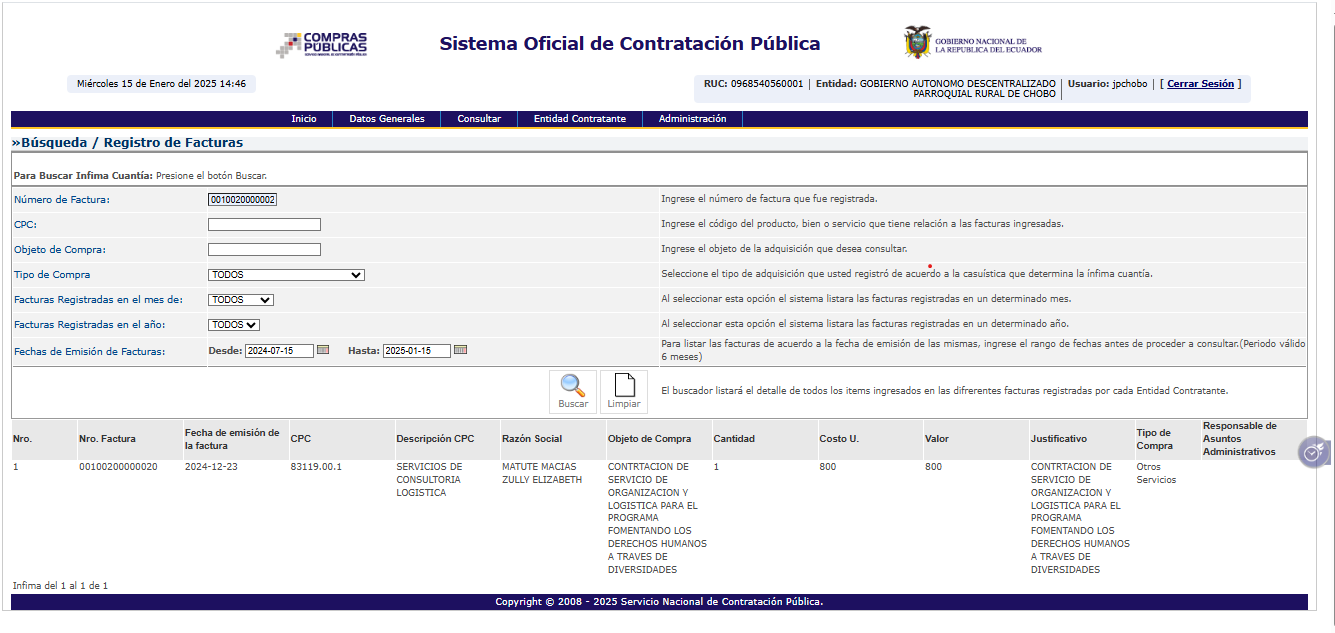Open the month filter for registered invoices
1335x633 pixels.
[240, 300]
